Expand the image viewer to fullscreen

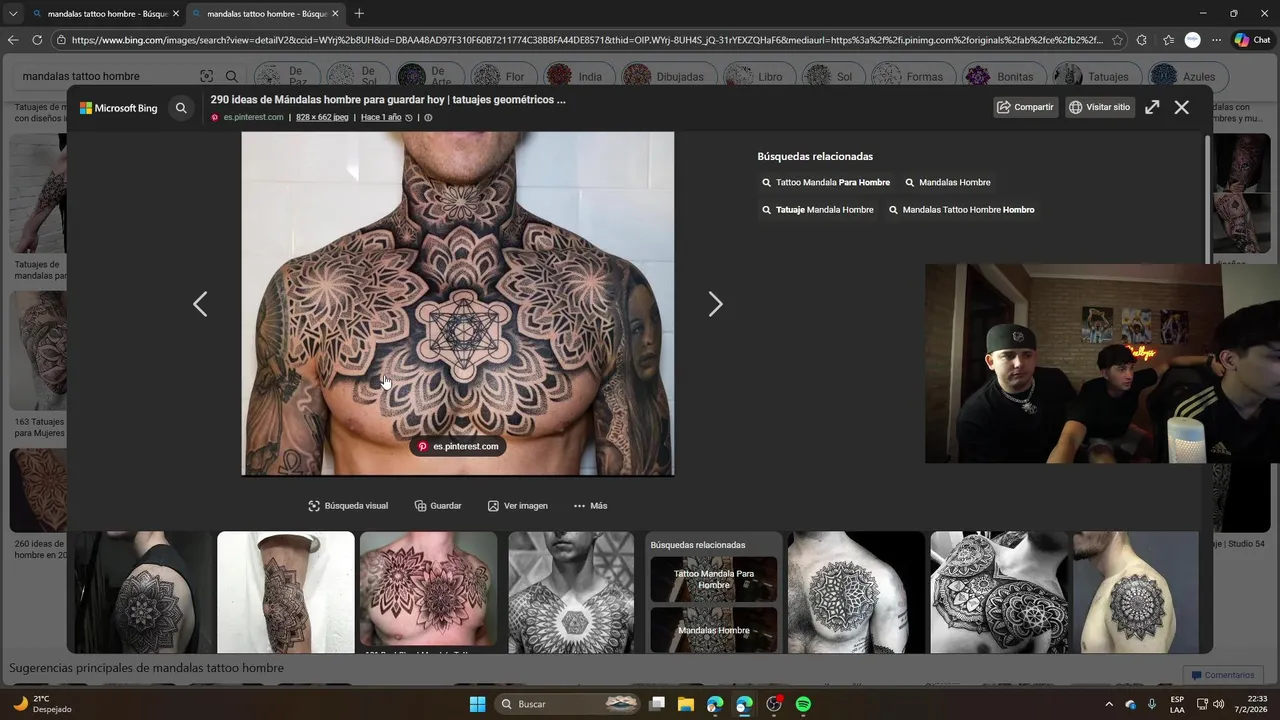point(1152,107)
